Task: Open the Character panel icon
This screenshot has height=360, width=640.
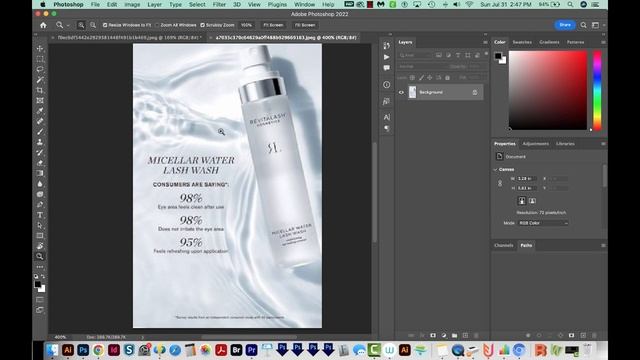Action: [x=386, y=117]
